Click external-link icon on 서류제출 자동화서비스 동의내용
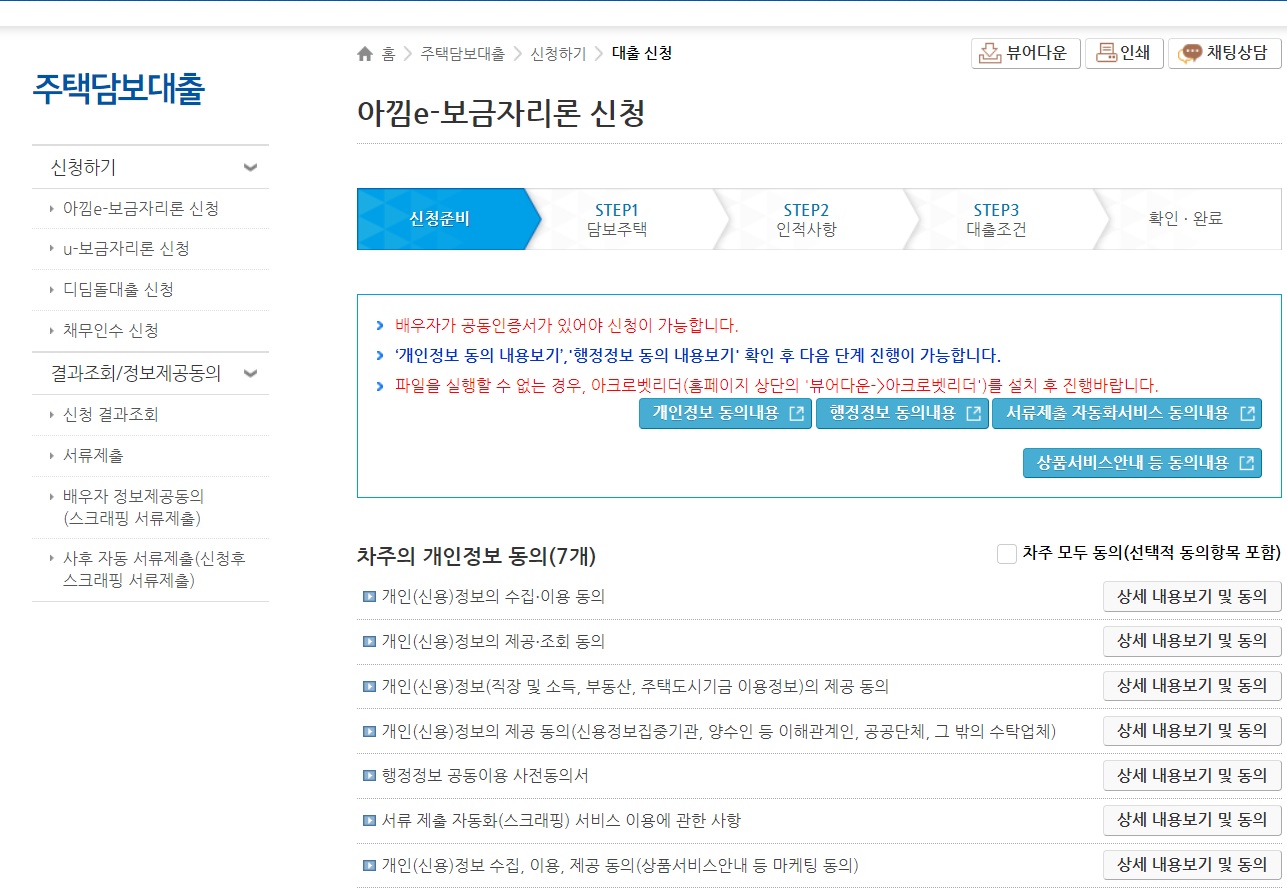The image size is (1287, 891). point(1247,414)
